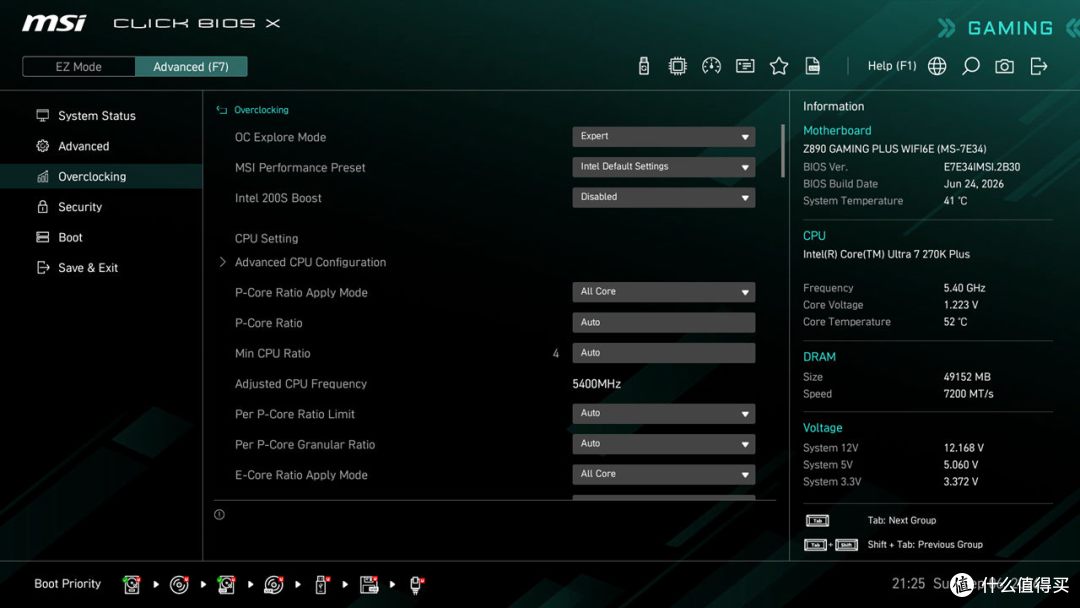Click the search magnifier icon

pyautogui.click(x=970, y=66)
